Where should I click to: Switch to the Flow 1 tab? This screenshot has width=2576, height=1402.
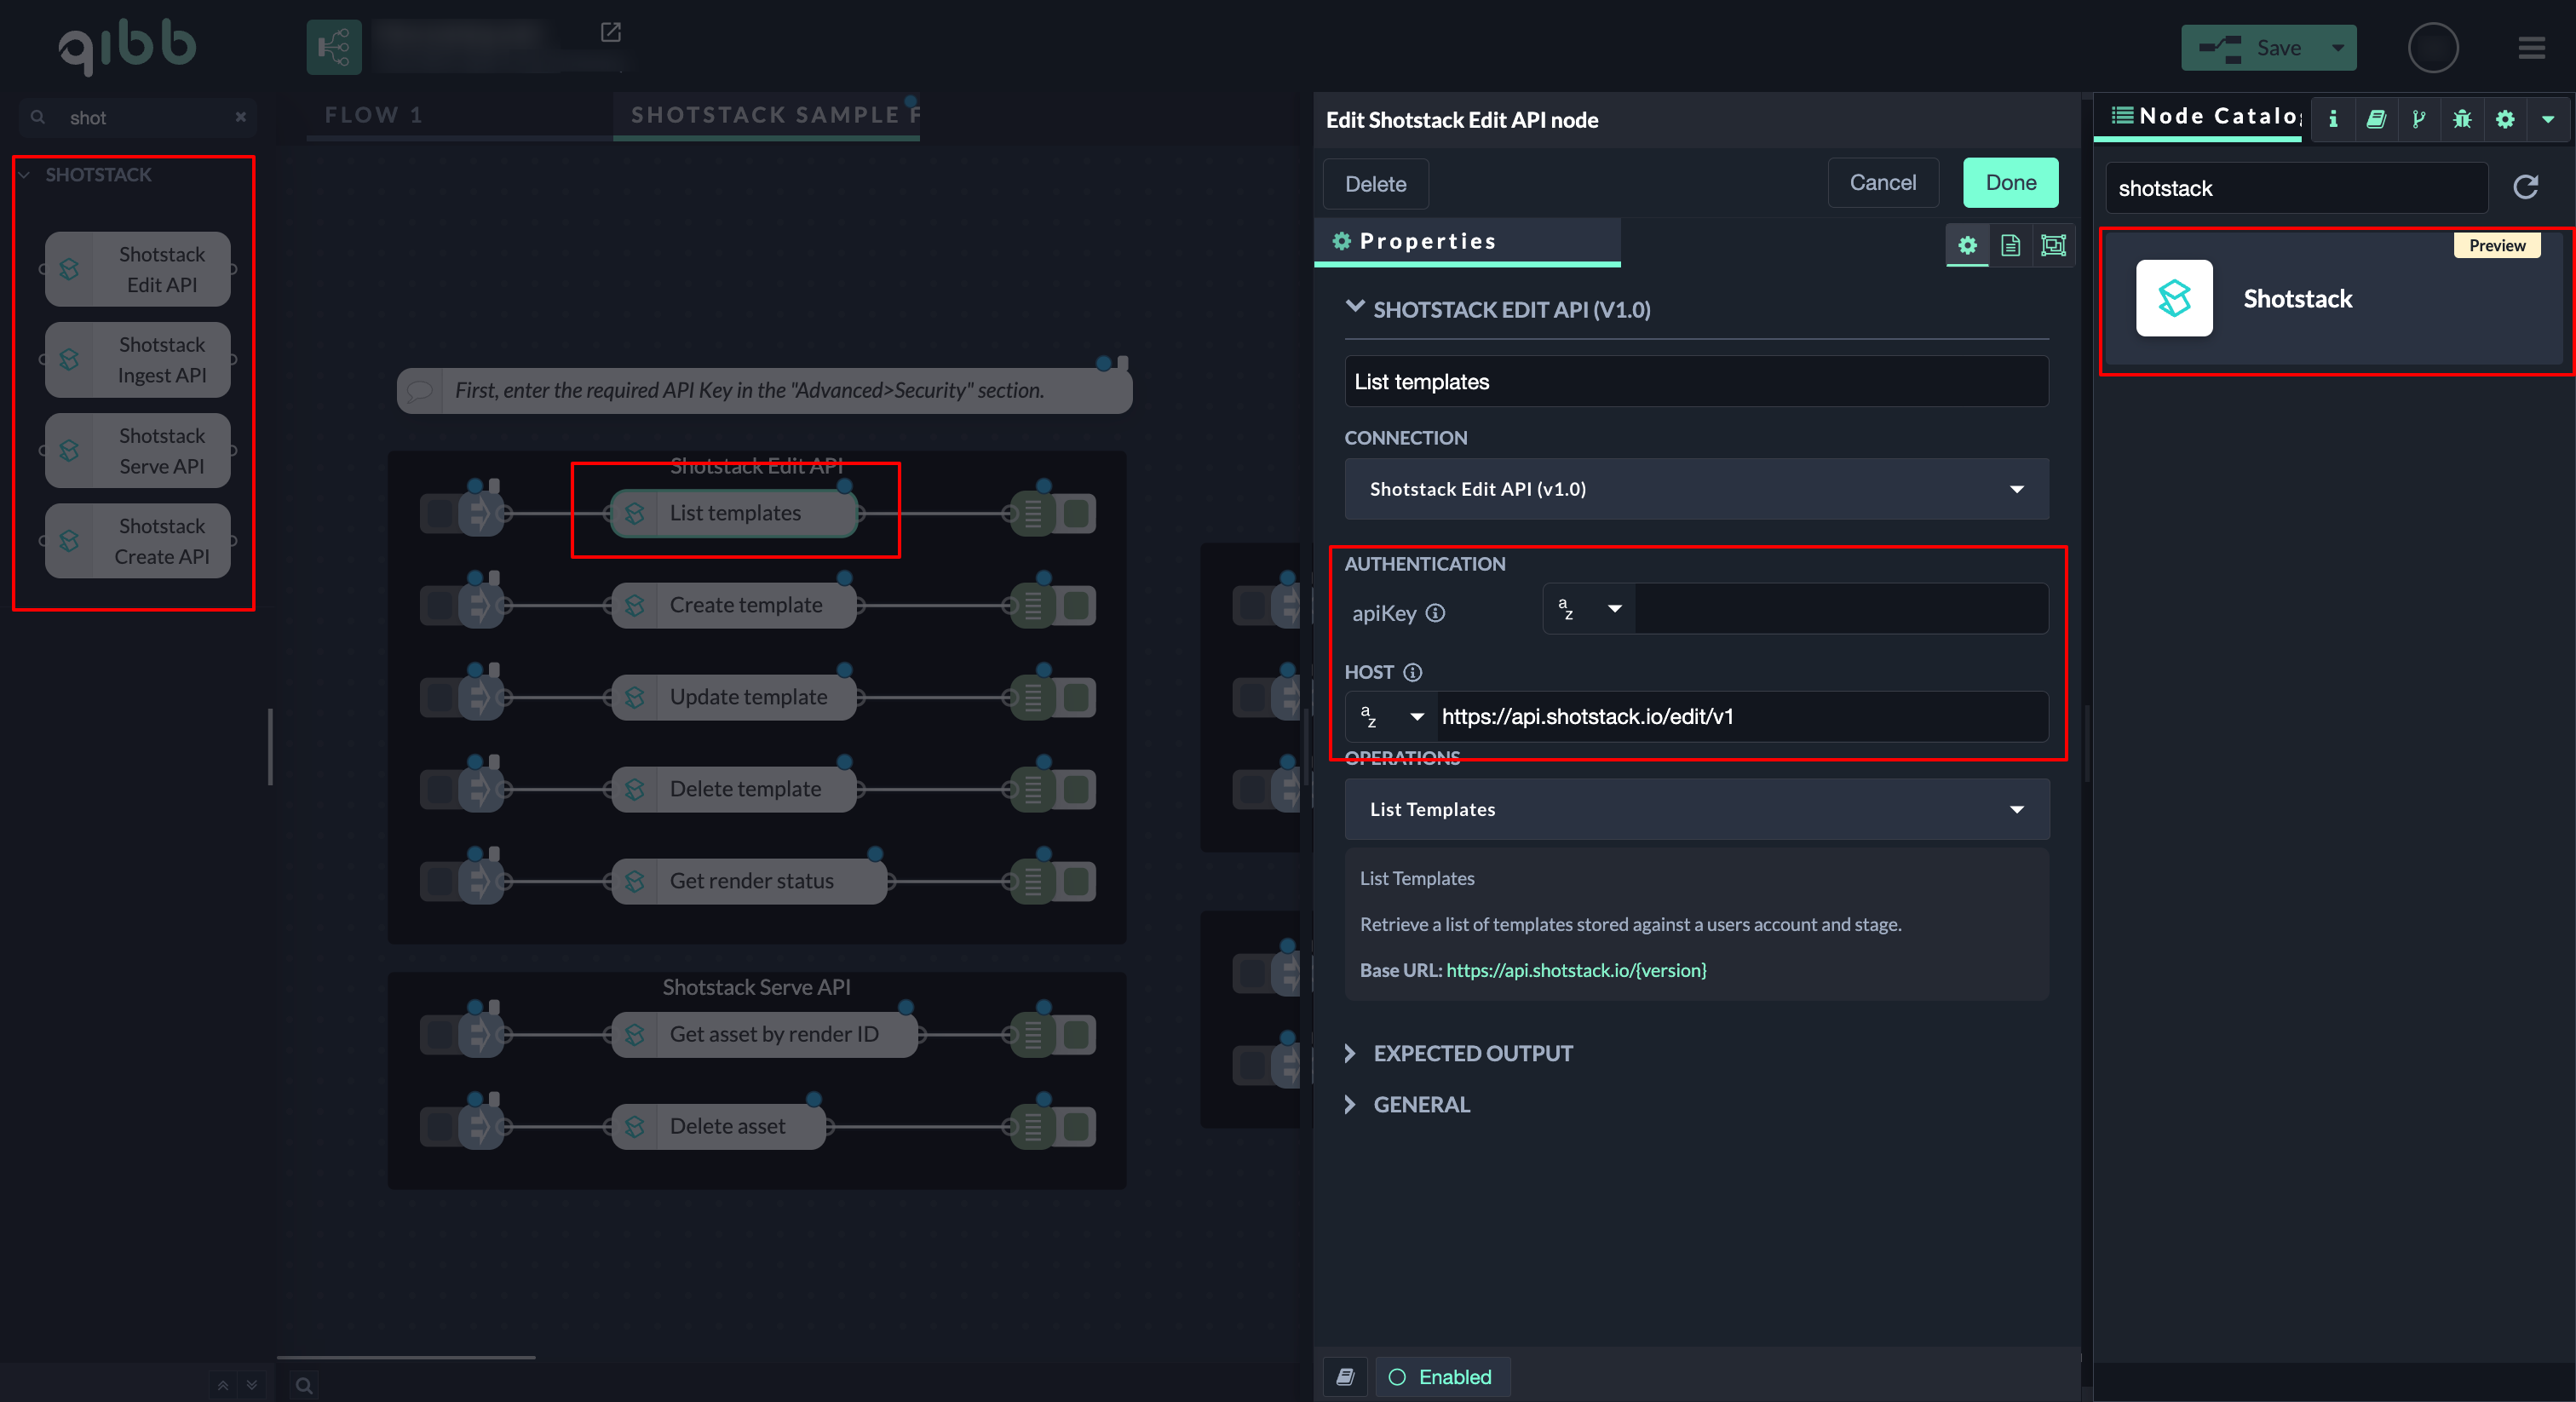[373, 115]
